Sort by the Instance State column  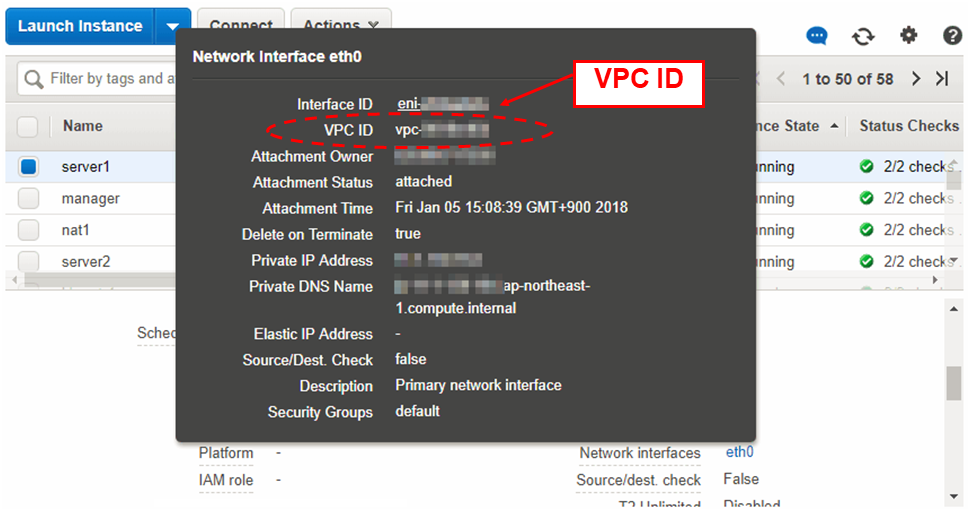[790, 126]
